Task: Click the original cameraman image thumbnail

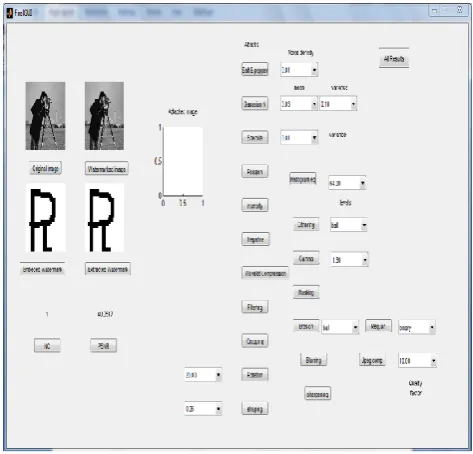Action: coord(45,116)
